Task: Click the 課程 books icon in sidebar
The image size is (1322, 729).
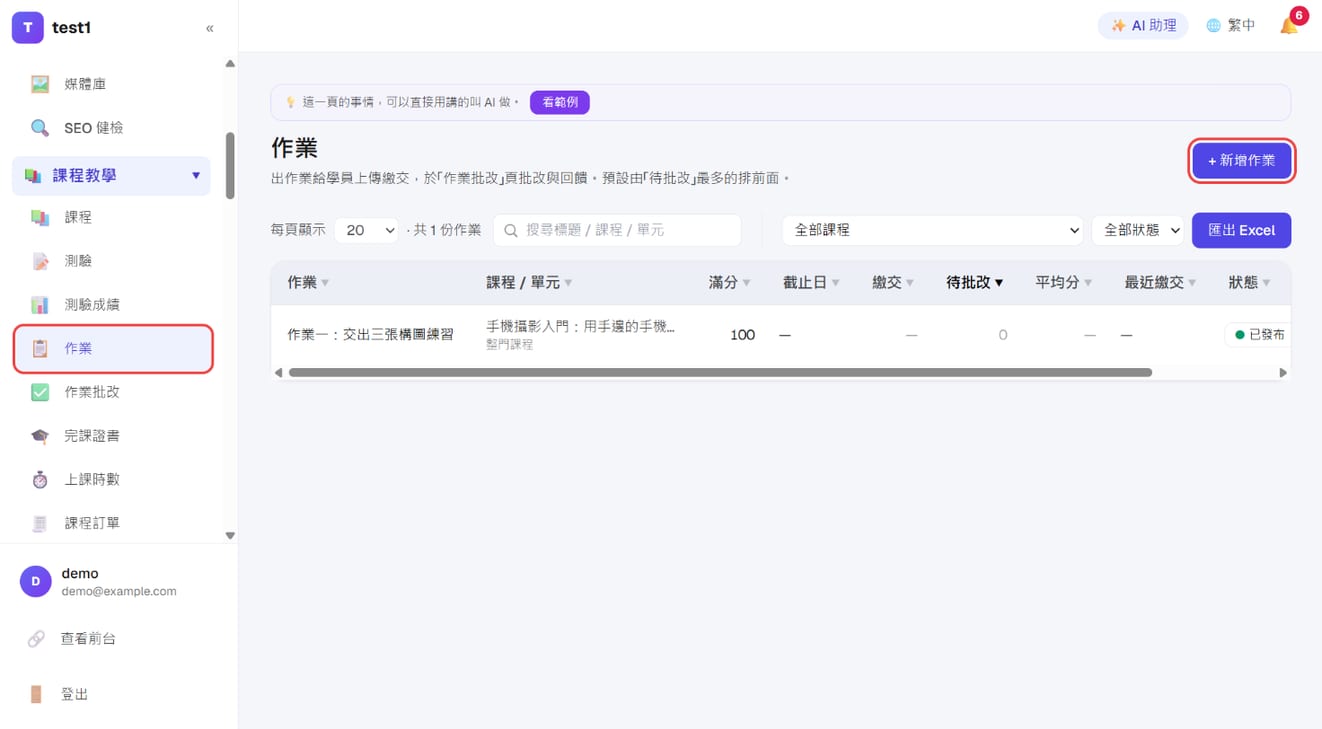Action: click(x=40, y=217)
